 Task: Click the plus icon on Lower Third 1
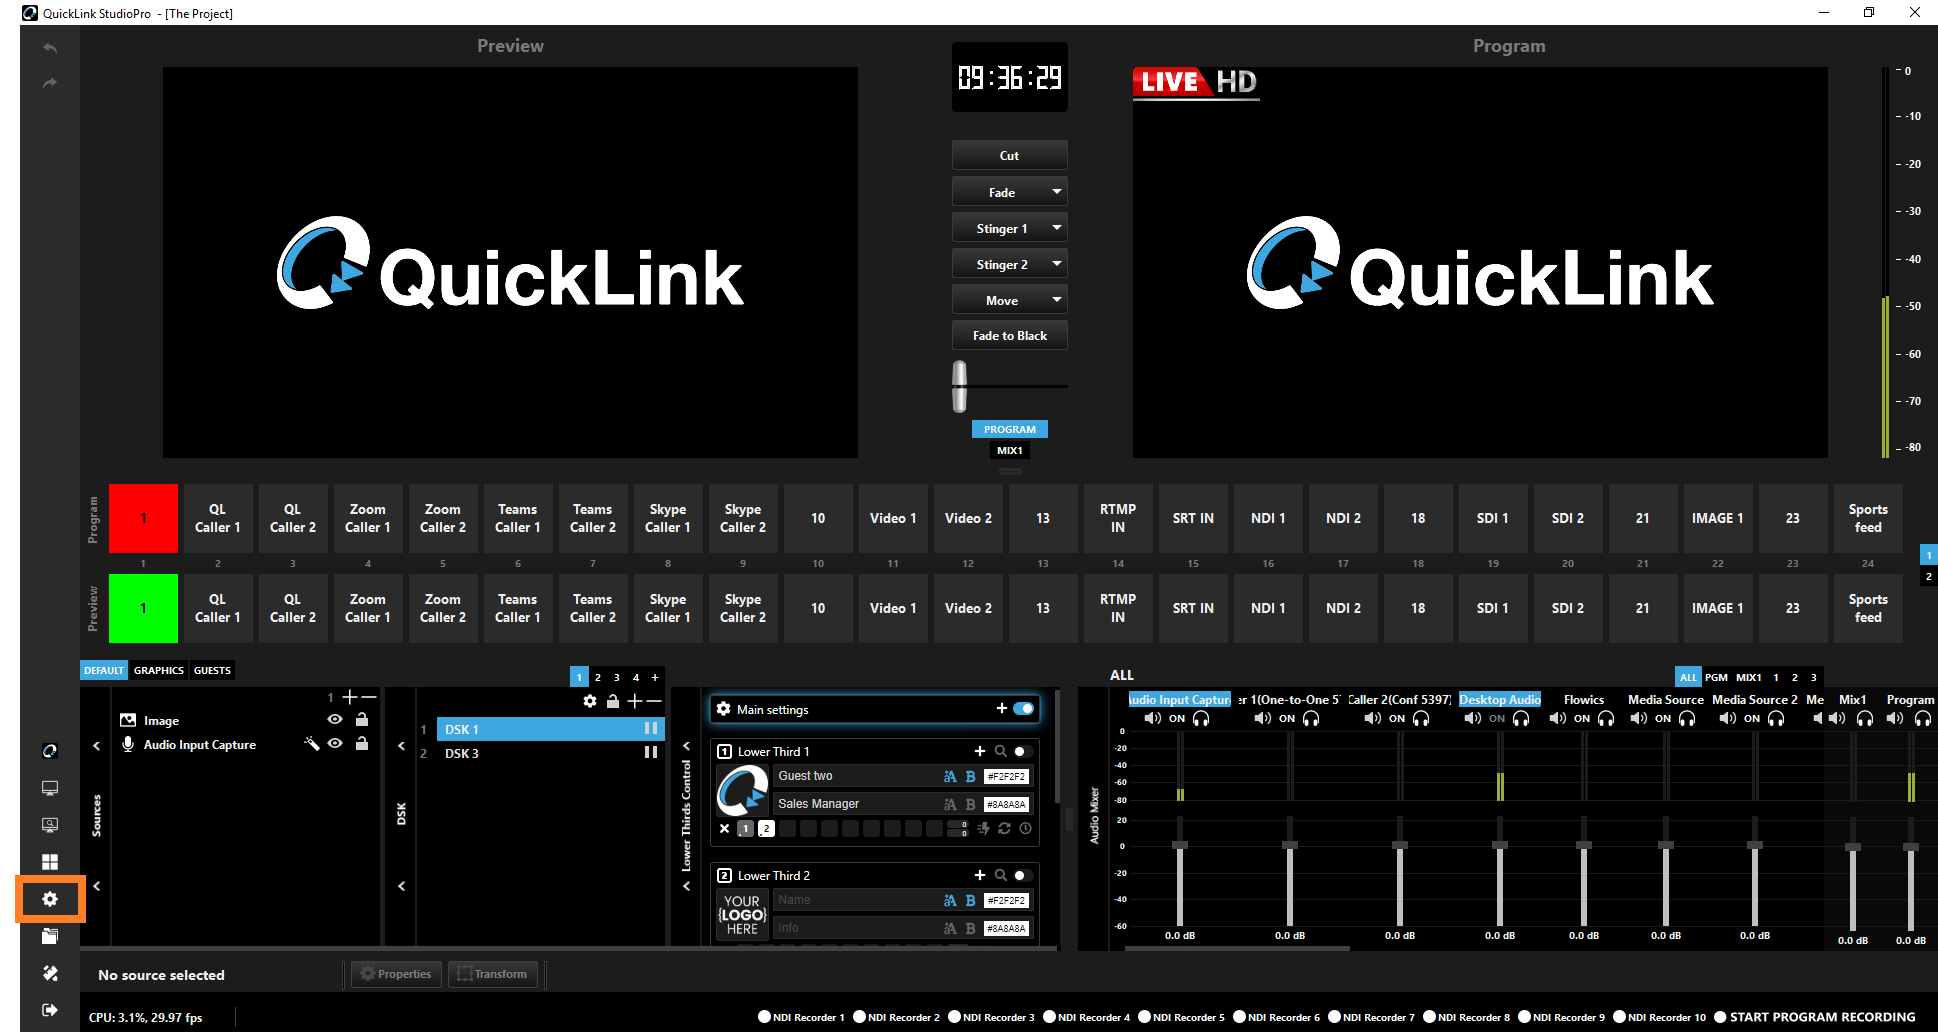980,751
